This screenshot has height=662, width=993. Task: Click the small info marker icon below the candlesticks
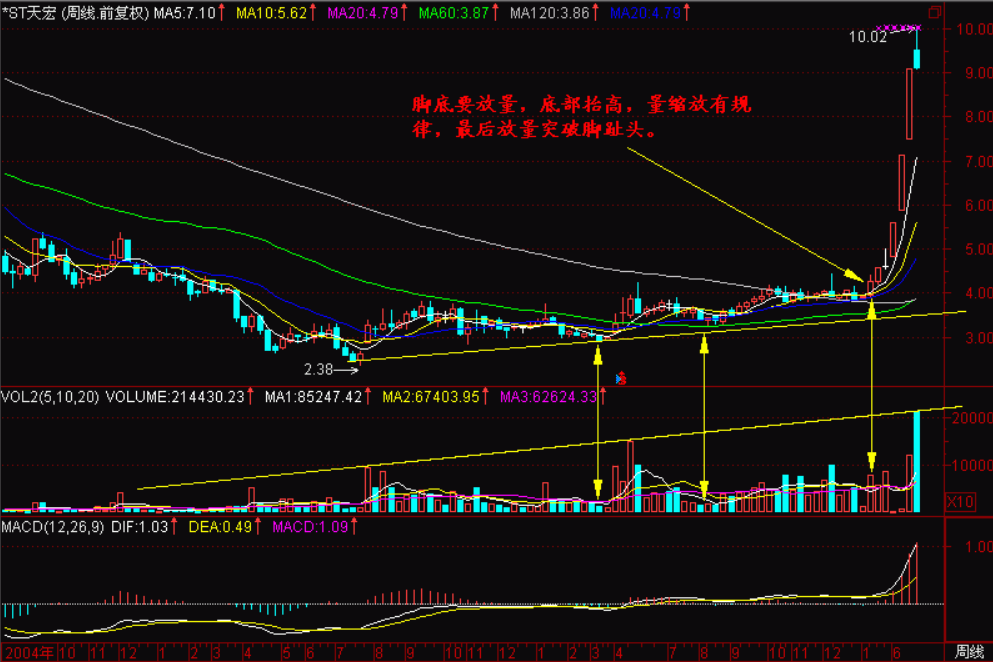point(621,378)
